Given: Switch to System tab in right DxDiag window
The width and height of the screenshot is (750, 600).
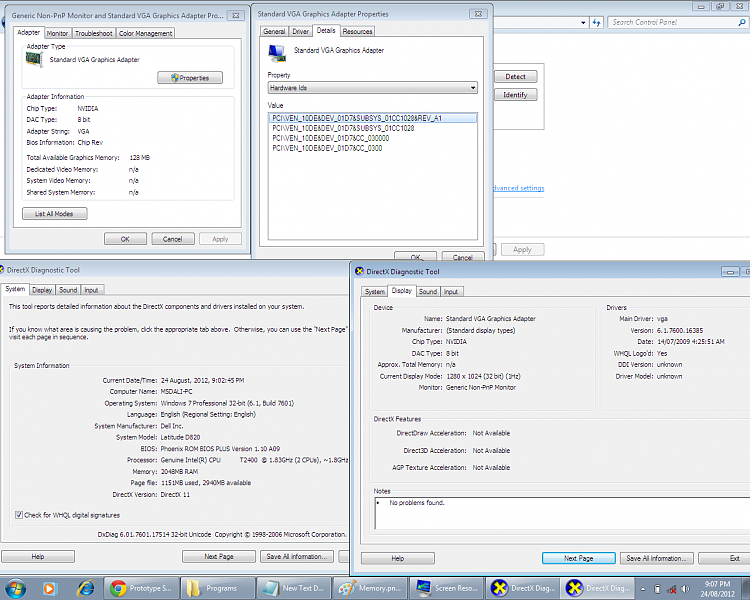Looking at the screenshot, I should click(x=375, y=291).
